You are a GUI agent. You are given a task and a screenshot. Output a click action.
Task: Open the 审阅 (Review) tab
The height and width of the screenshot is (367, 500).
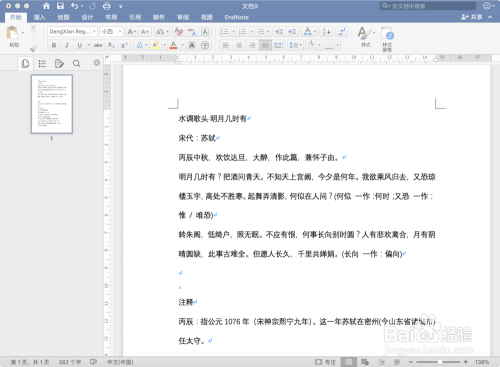coord(183,17)
